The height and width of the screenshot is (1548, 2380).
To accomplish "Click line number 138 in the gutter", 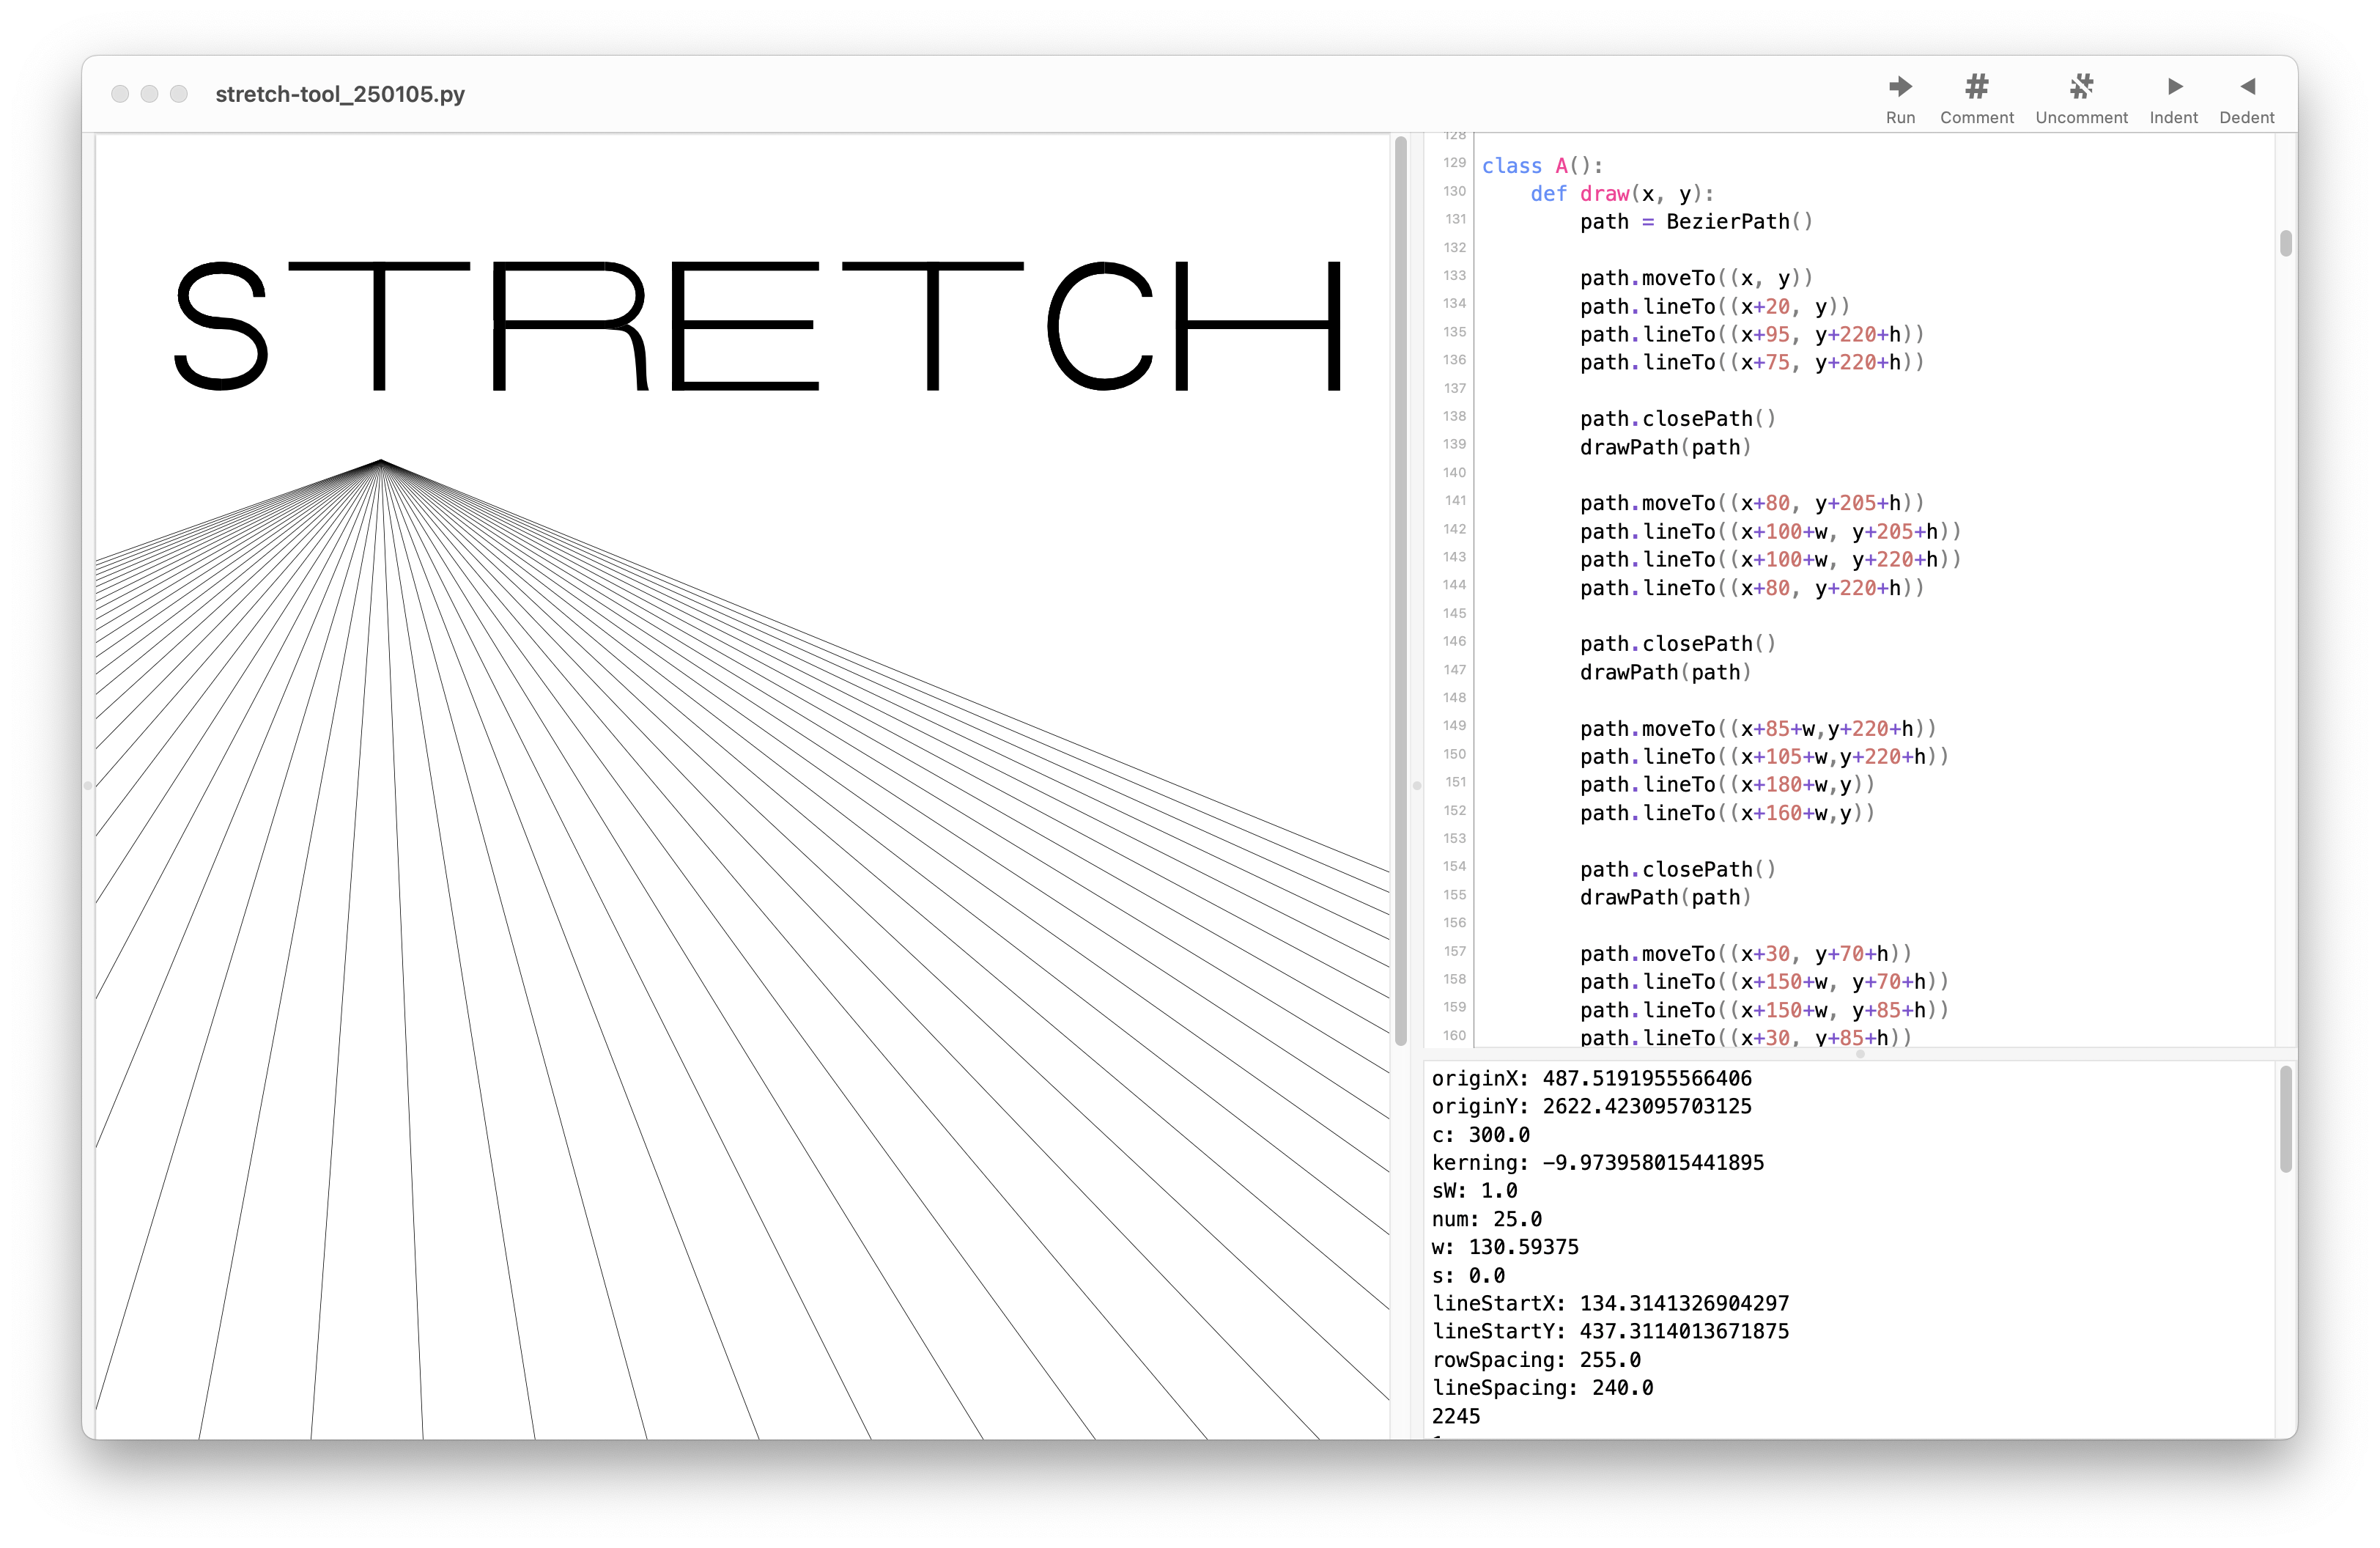I will pyautogui.click(x=1454, y=416).
